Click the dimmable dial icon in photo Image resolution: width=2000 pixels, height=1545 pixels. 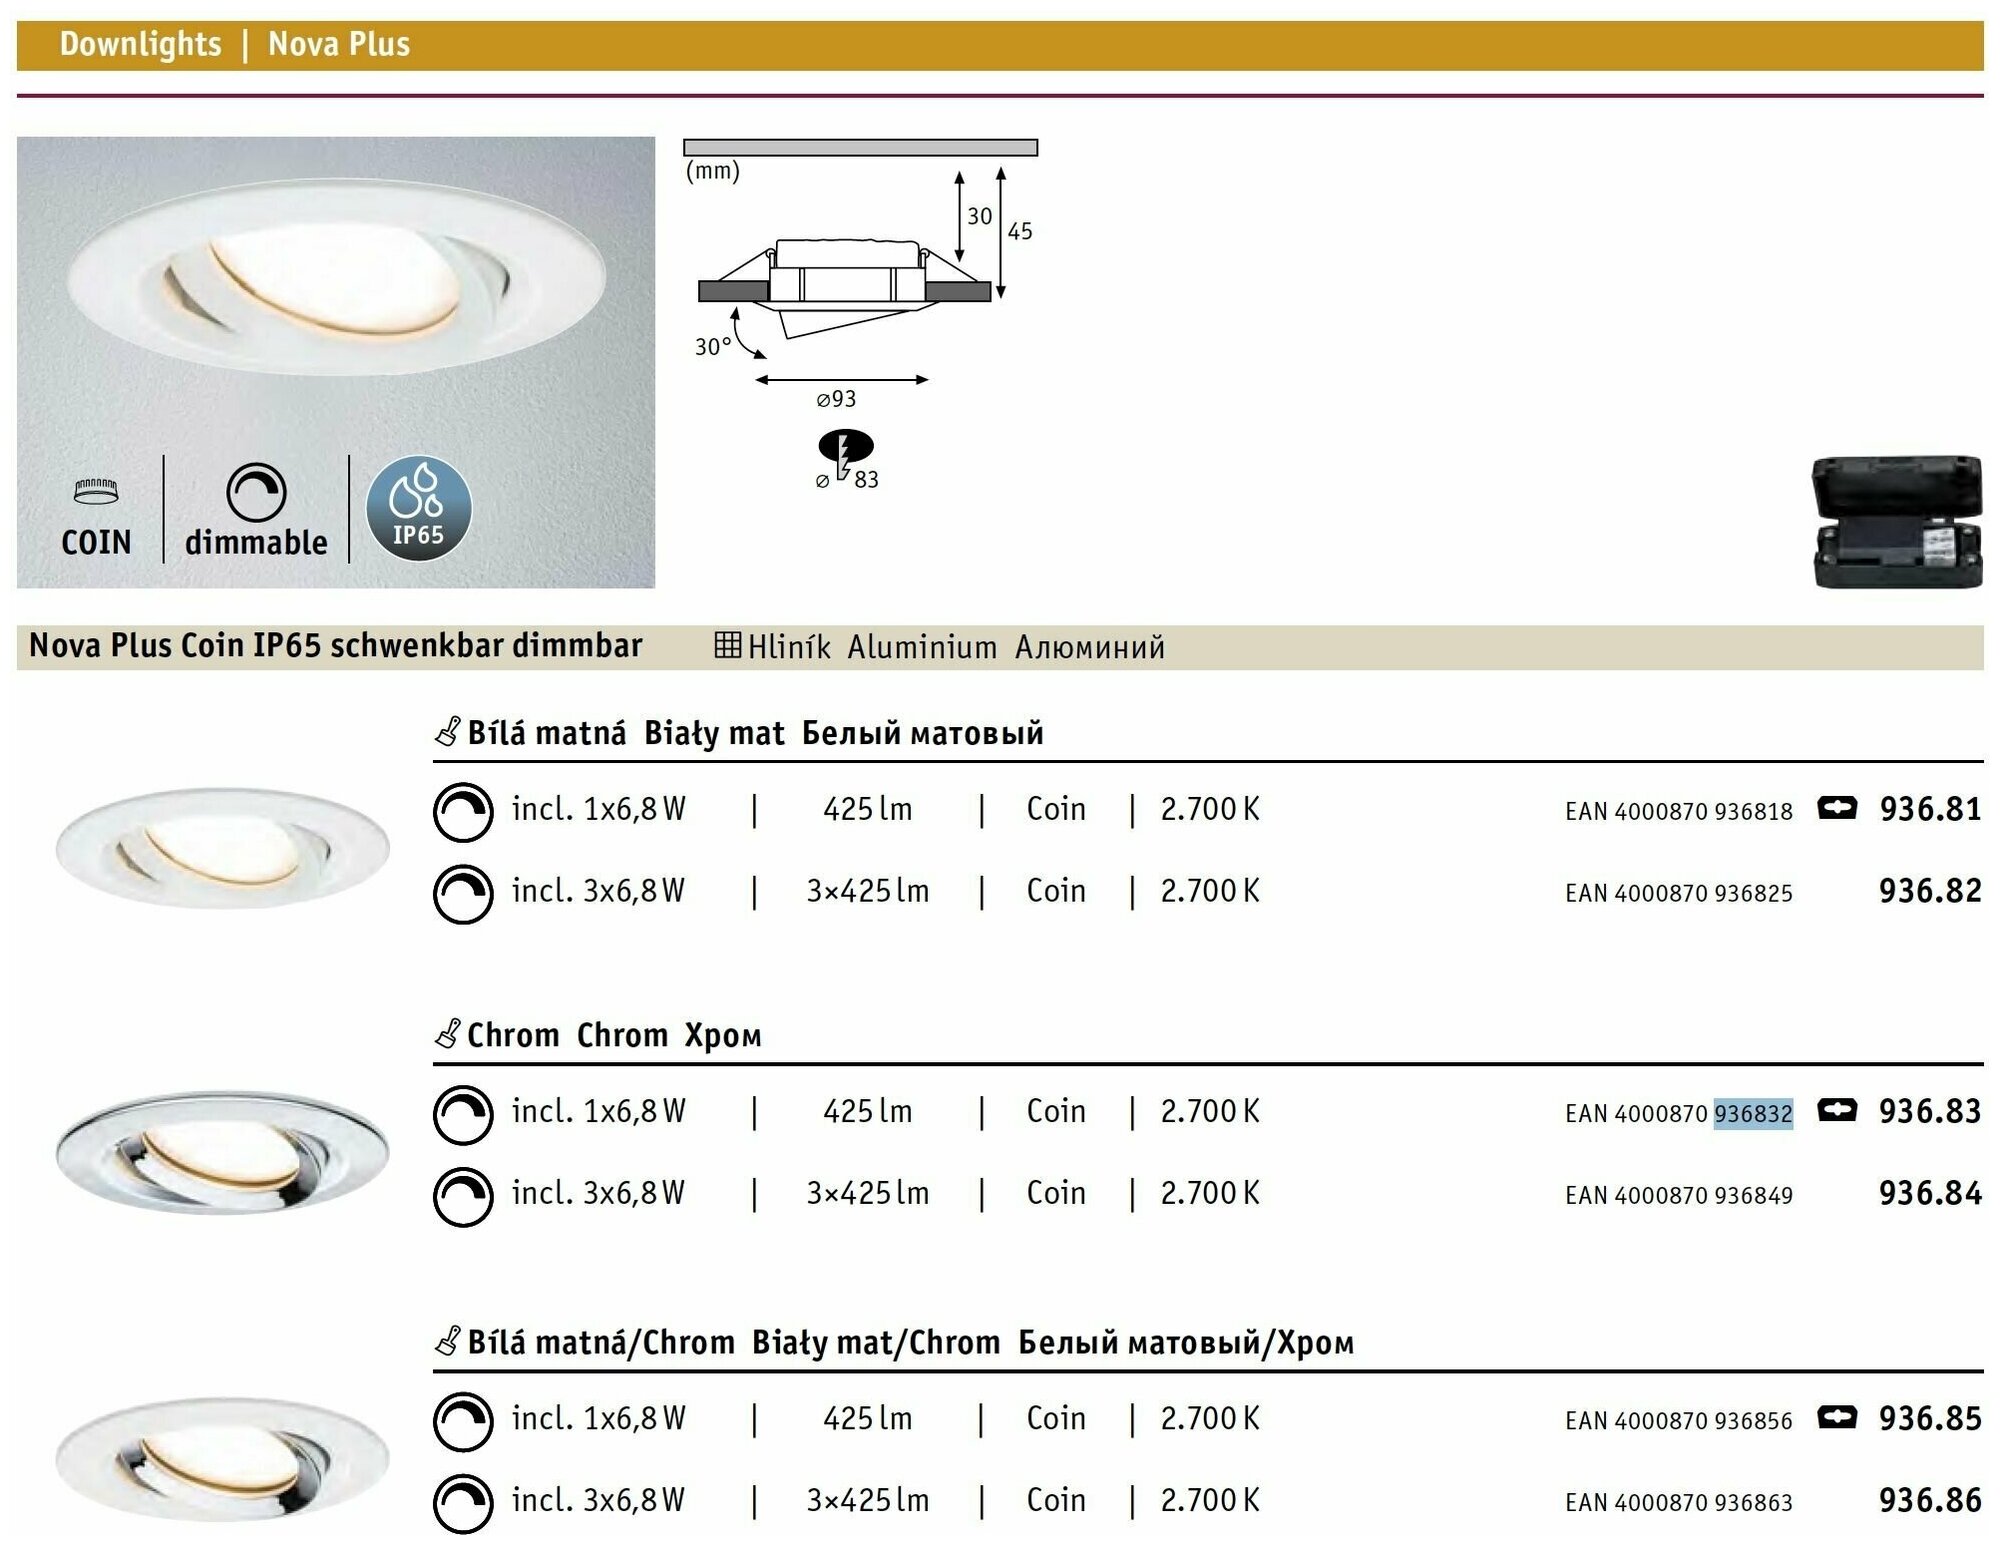[256, 492]
